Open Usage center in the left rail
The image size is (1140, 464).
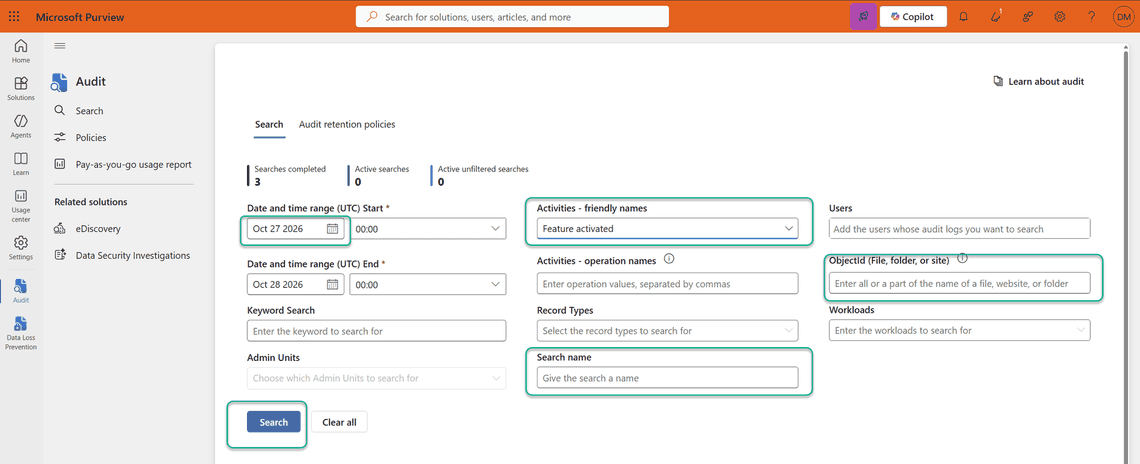pos(21,205)
